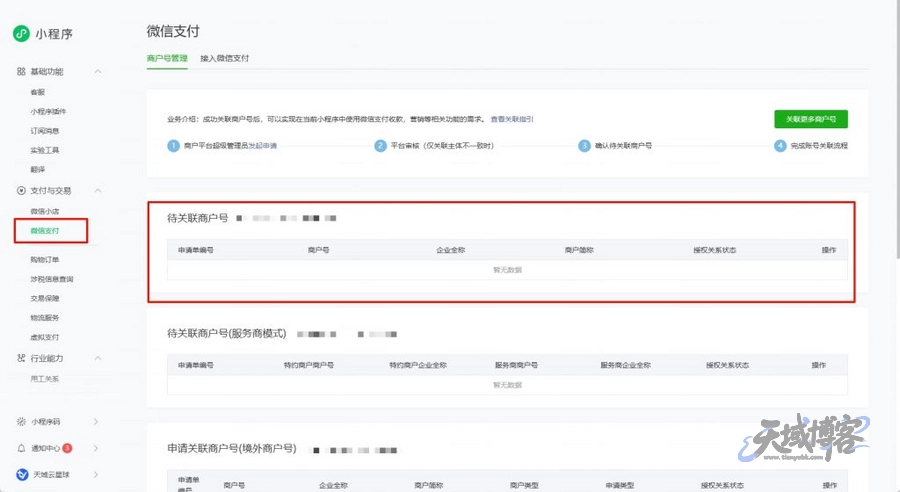This screenshot has width=900, height=492.
Task: Click step 3 确认待关联商户号 text
Action: (x=623, y=146)
